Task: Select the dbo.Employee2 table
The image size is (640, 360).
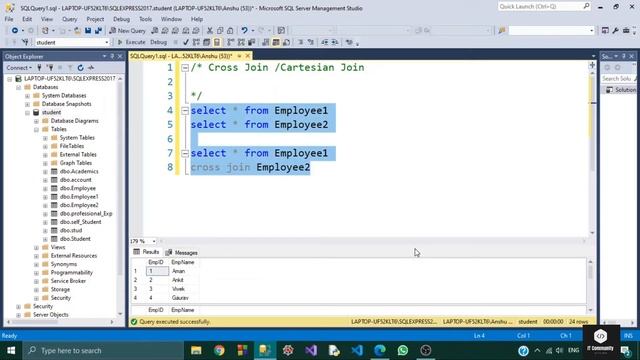Action: pos(79,205)
